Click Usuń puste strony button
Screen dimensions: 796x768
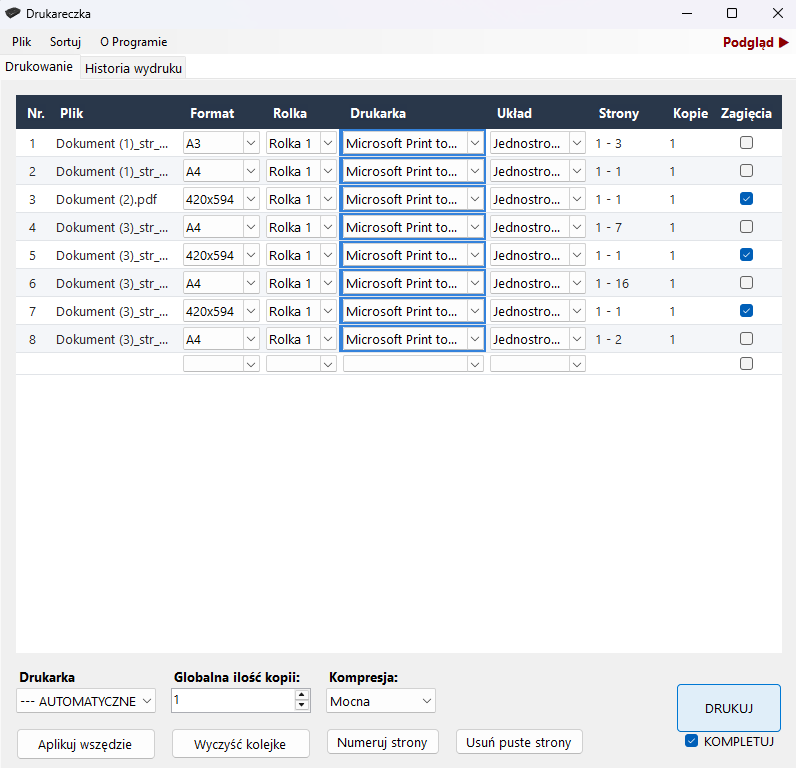tap(519, 742)
